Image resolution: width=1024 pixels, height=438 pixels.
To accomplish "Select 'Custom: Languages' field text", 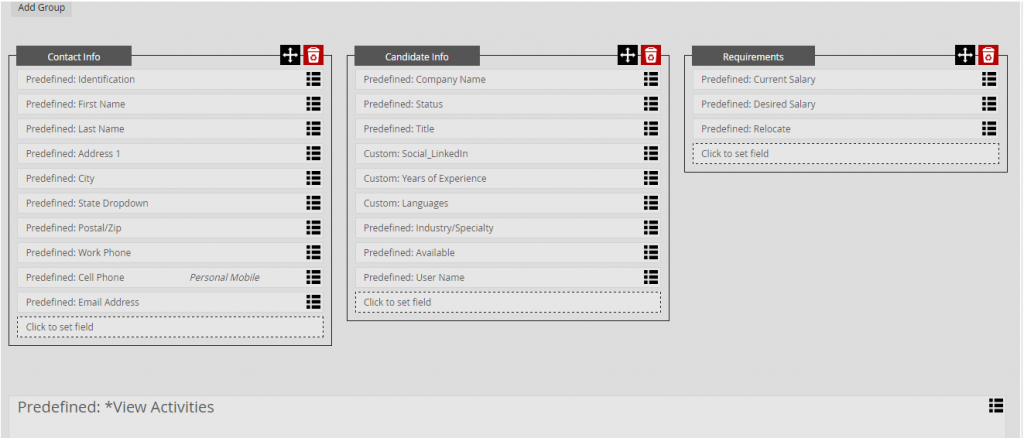I will point(406,203).
